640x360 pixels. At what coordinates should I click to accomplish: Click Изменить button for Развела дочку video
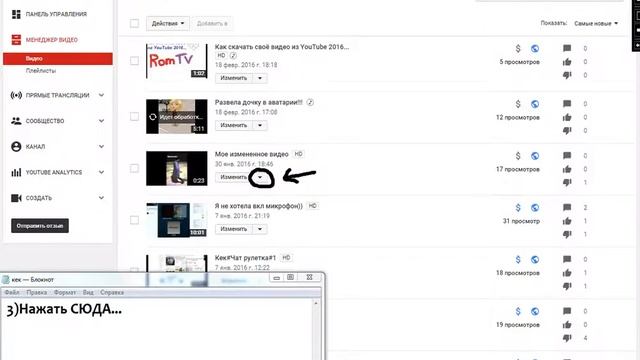pos(234,125)
